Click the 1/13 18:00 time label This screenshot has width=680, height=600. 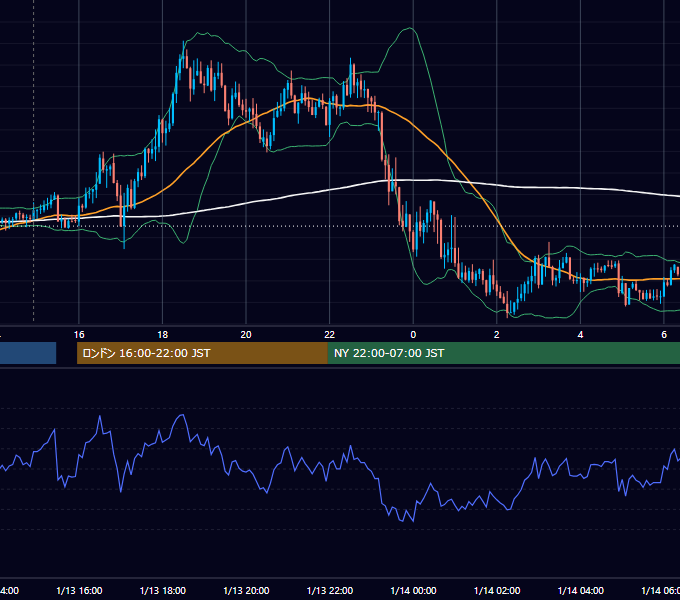coord(163,590)
